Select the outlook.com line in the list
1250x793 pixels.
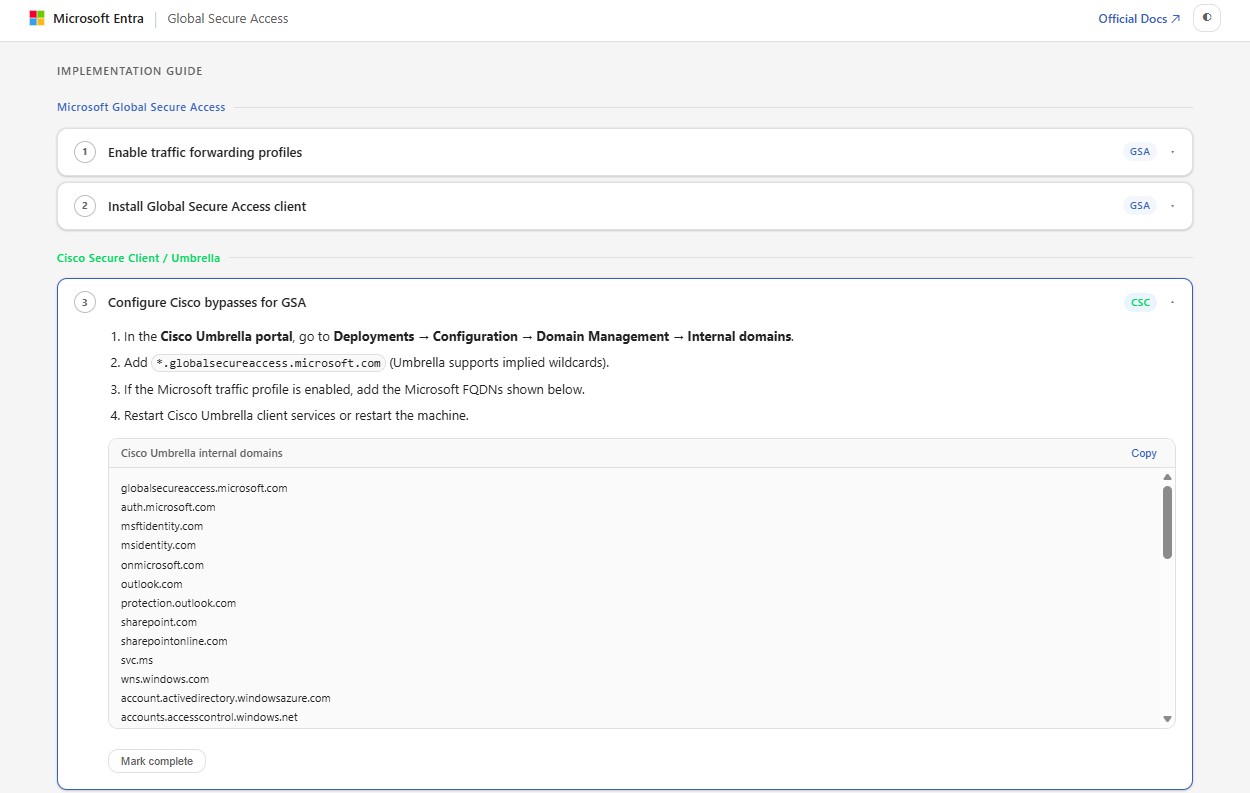[x=152, y=584]
